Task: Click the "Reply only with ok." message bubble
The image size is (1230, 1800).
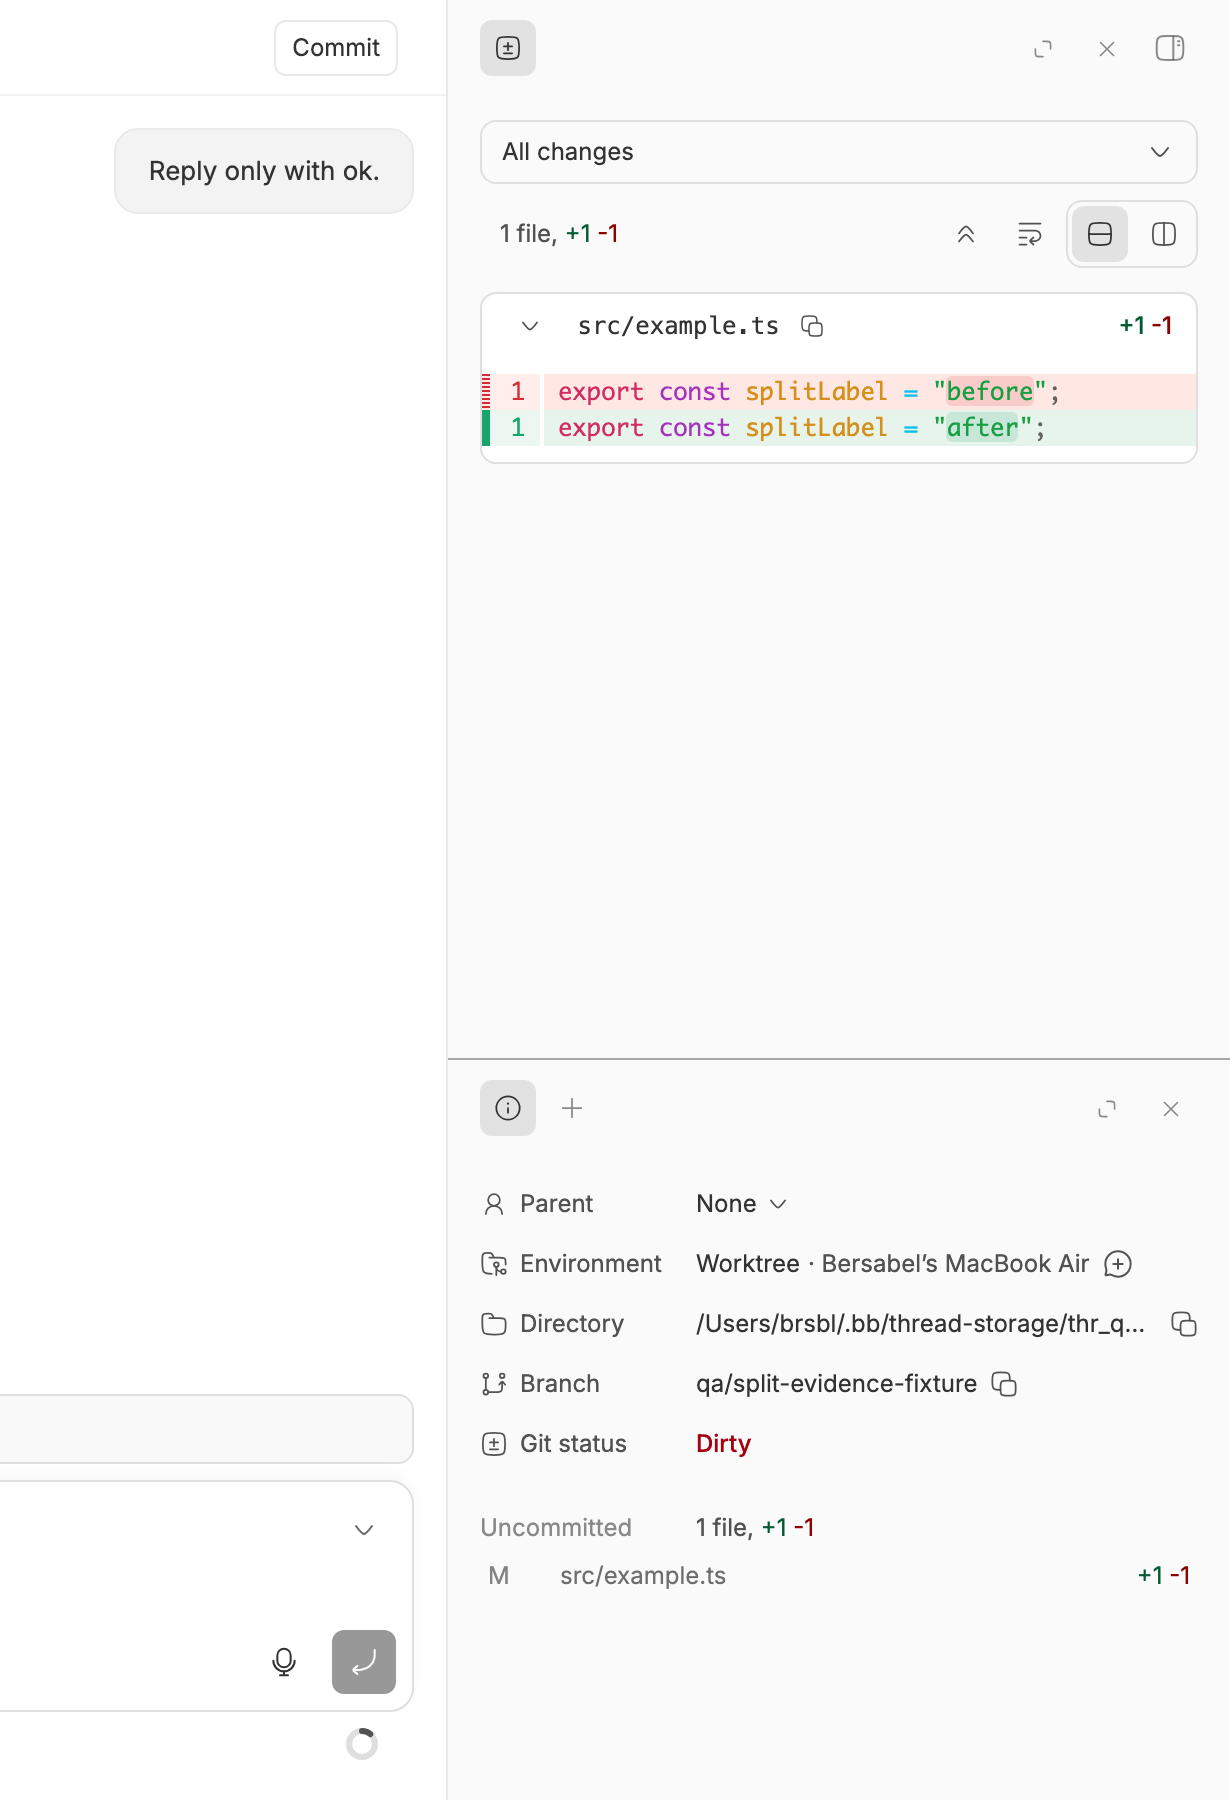Action: (x=264, y=171)
